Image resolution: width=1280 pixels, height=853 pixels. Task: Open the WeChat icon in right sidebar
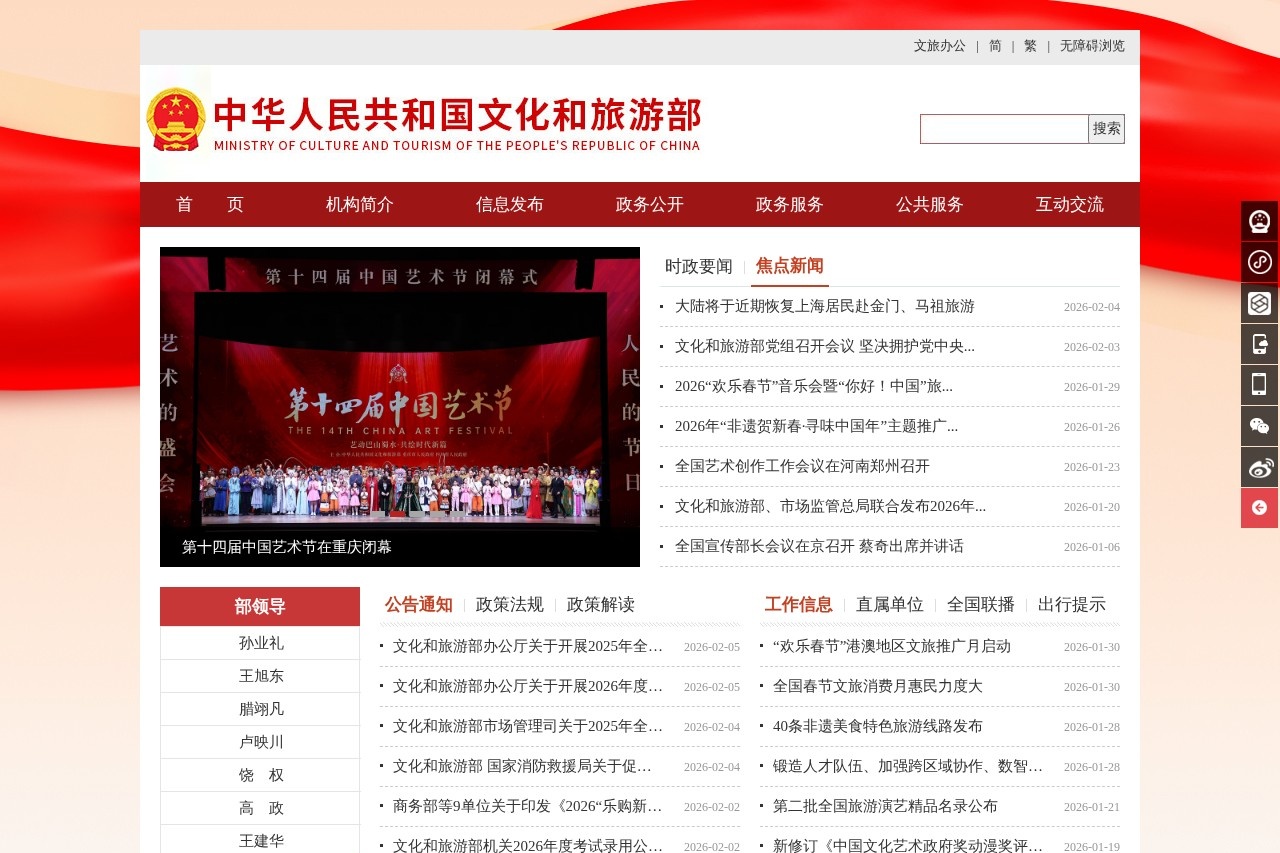(1259, 426)
